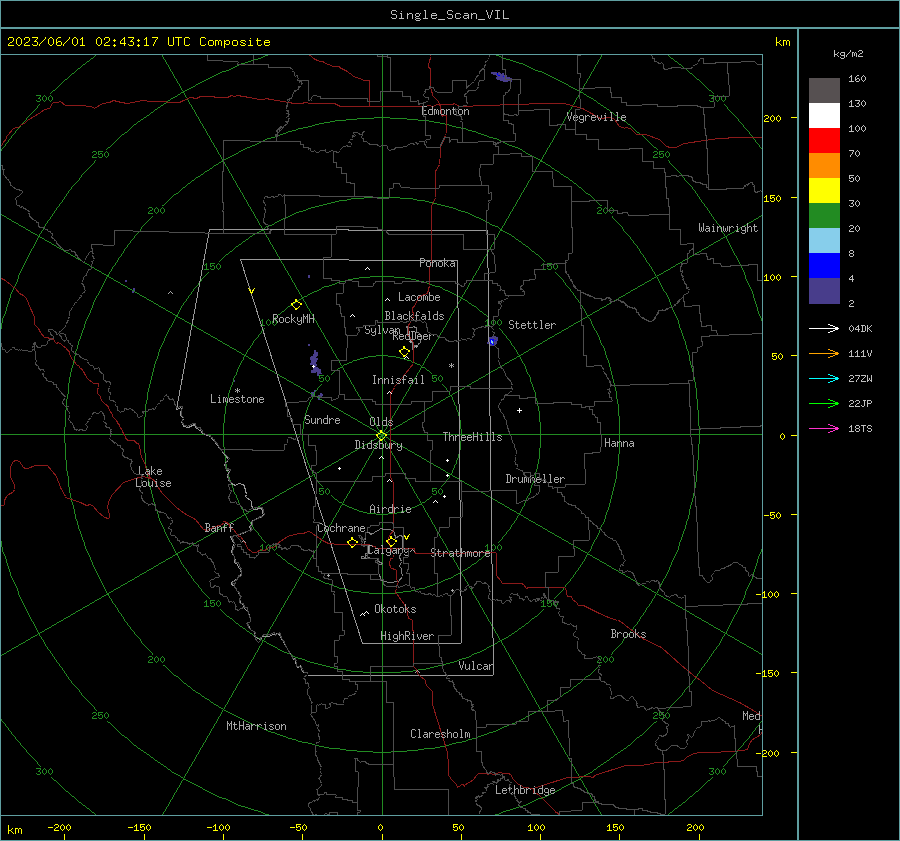This screenshot has width=900, height=841.
Task: Click the white 04DK arrow icon
Action: (x=824, y=328)
